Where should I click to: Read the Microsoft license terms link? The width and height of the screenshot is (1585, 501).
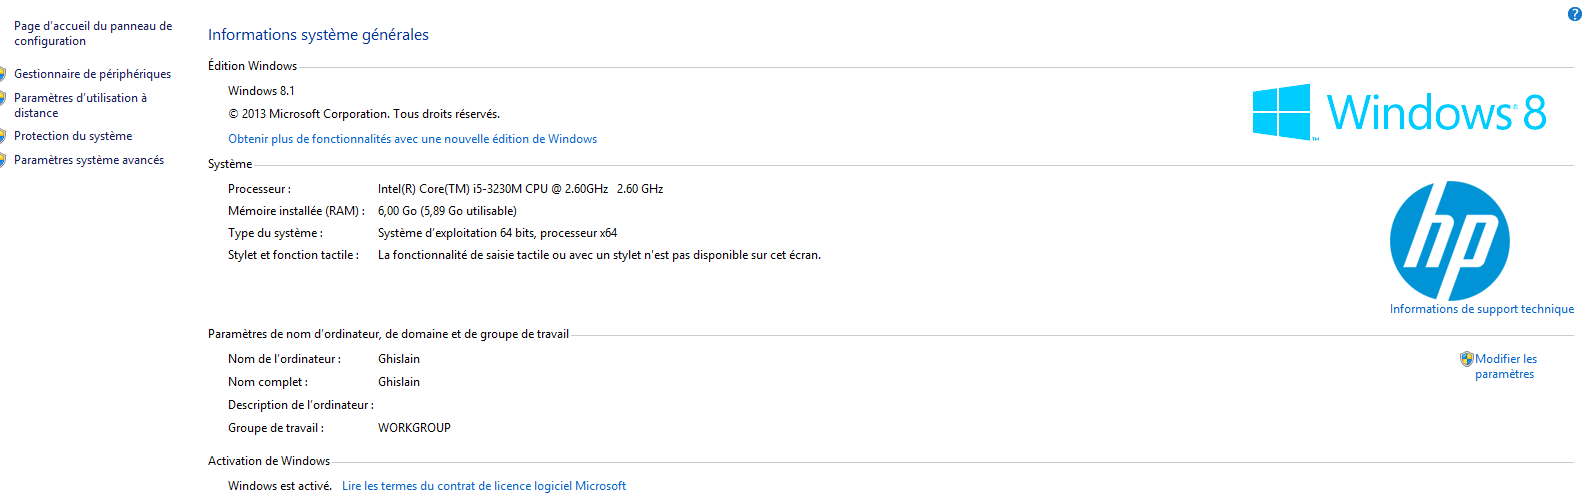tap(484, 486)
